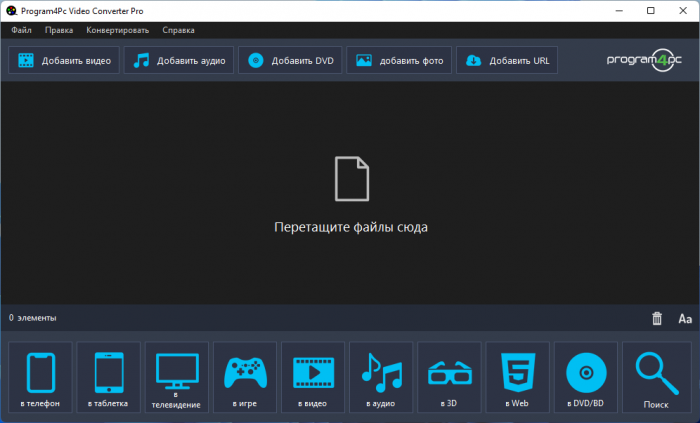Open the Правка menu
The width and height of the screenshot is (700, 423).
(x=59, y=30)
